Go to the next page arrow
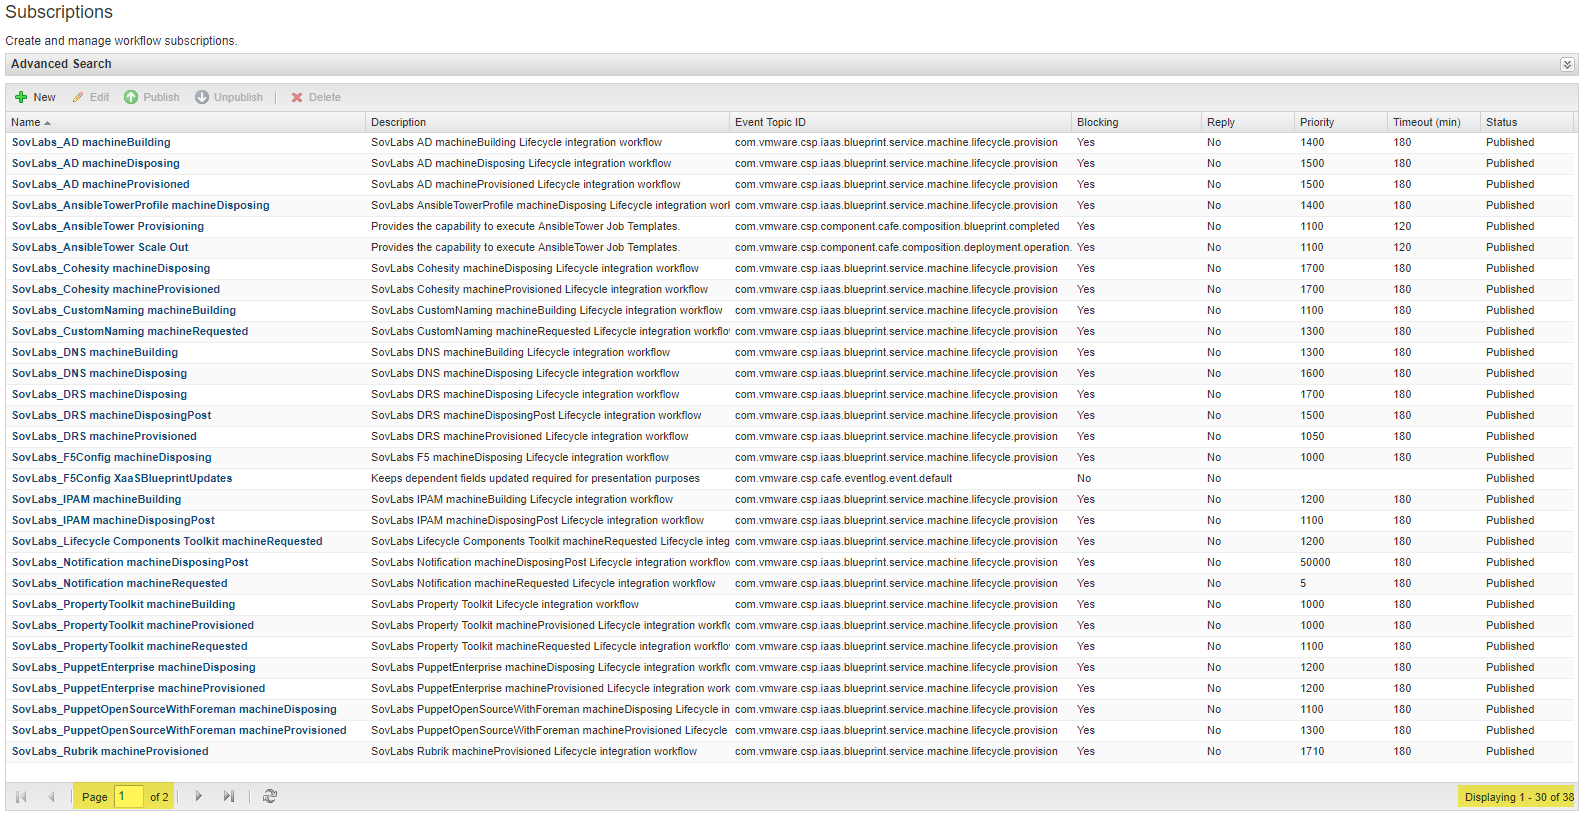The width and height of the screenshot is (1582, 814). coord(199,796)
